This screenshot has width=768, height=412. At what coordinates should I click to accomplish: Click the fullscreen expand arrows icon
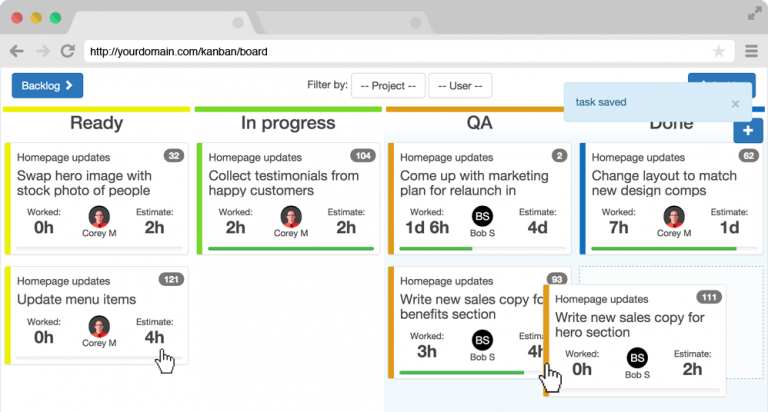tap(753, 13)
